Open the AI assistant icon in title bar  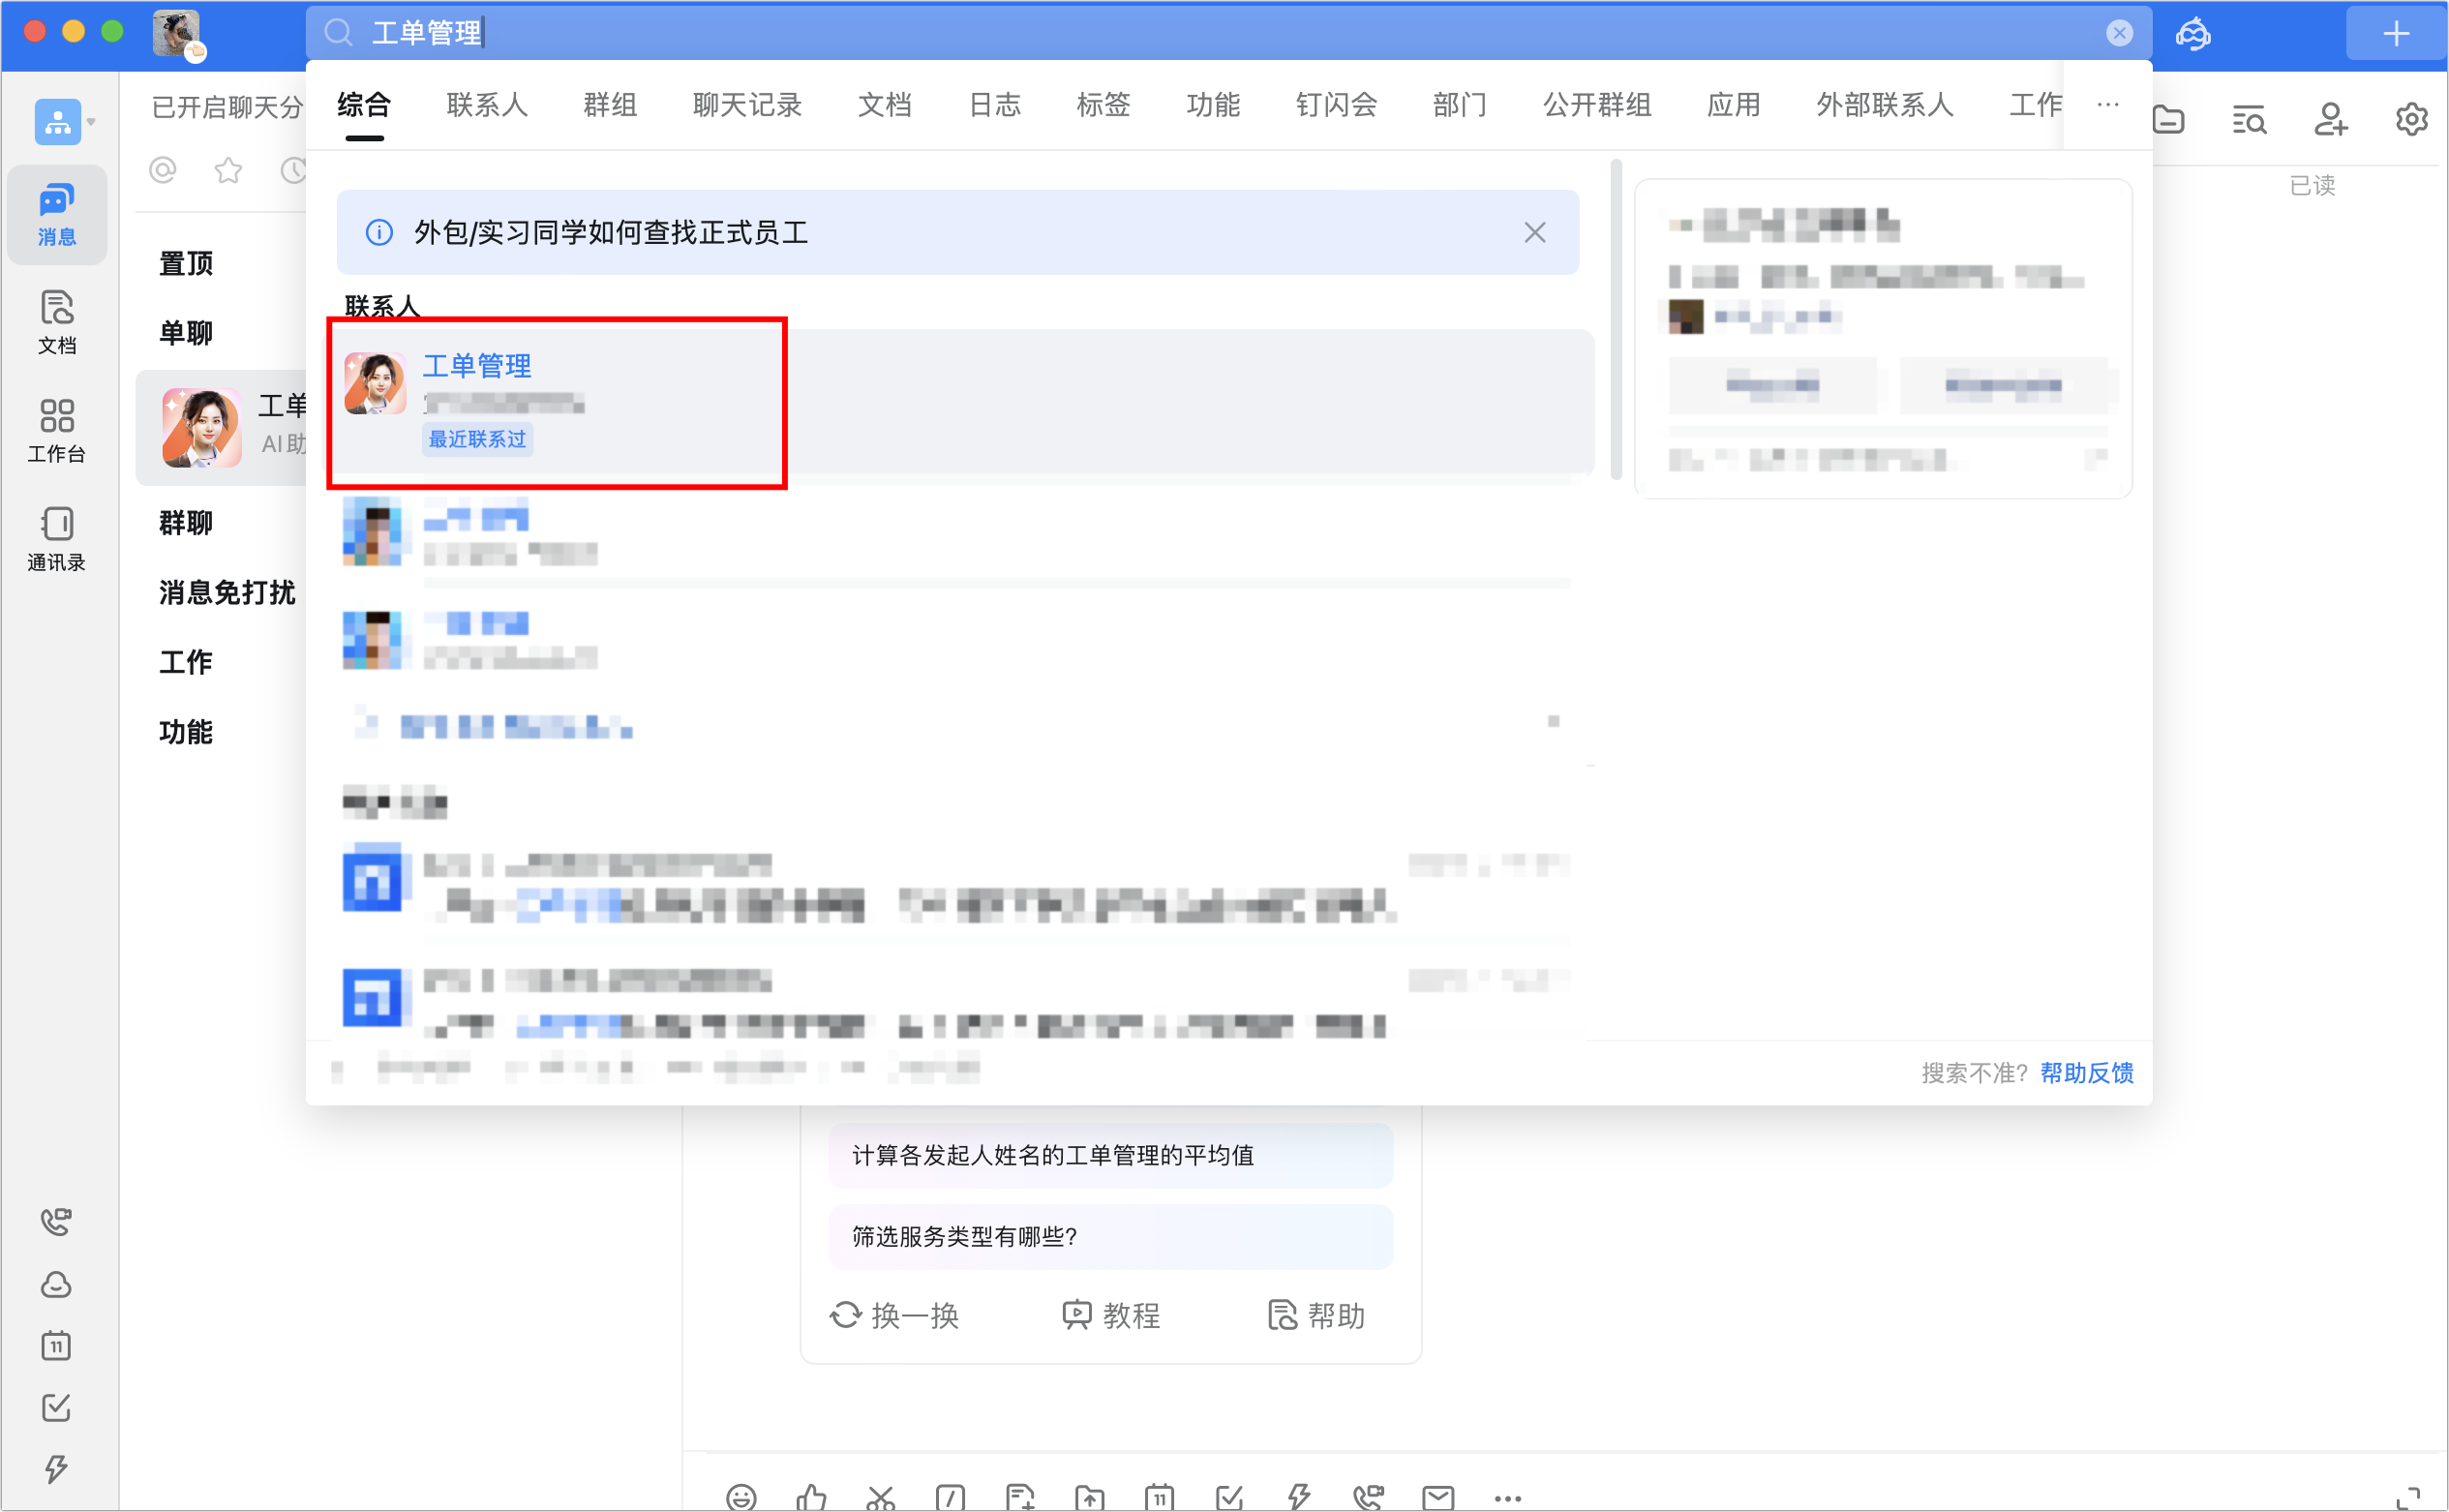click(2193, 34)
